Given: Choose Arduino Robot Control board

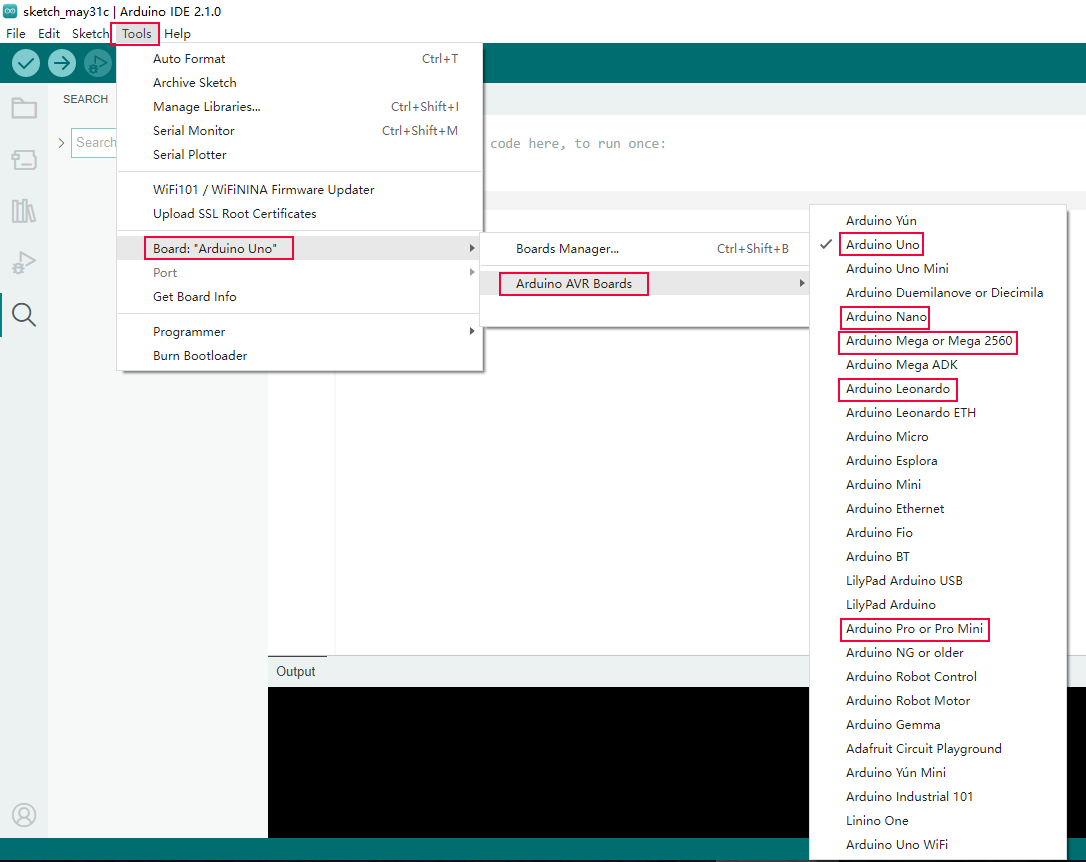Looking at the screenshot, I should [x=938, y=676].
